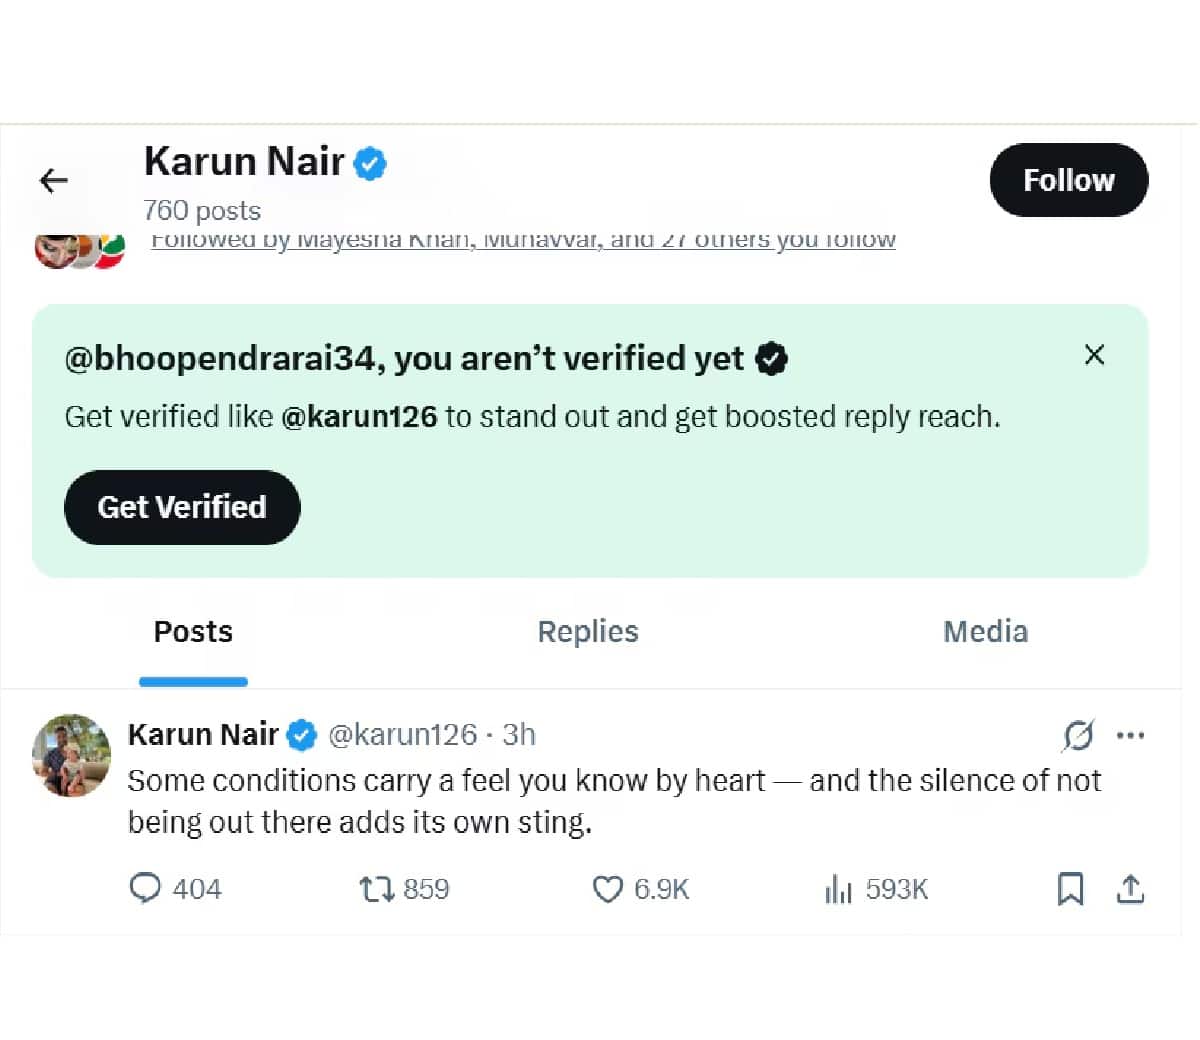The height and width of the screenshot is (1040, 1200).
Task: Share the post via share icon
Action: click(x=1130, y=888)
